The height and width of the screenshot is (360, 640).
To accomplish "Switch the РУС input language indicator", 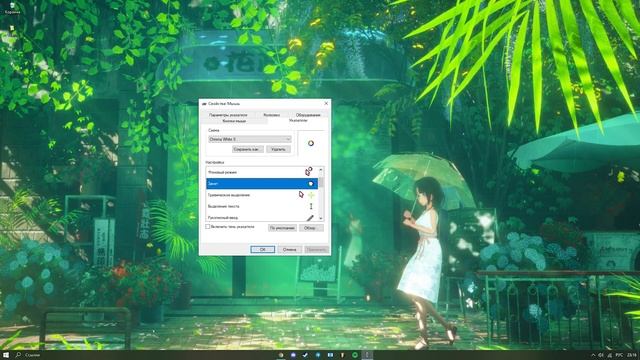I will pyautogui.click(x=619, y=355).
